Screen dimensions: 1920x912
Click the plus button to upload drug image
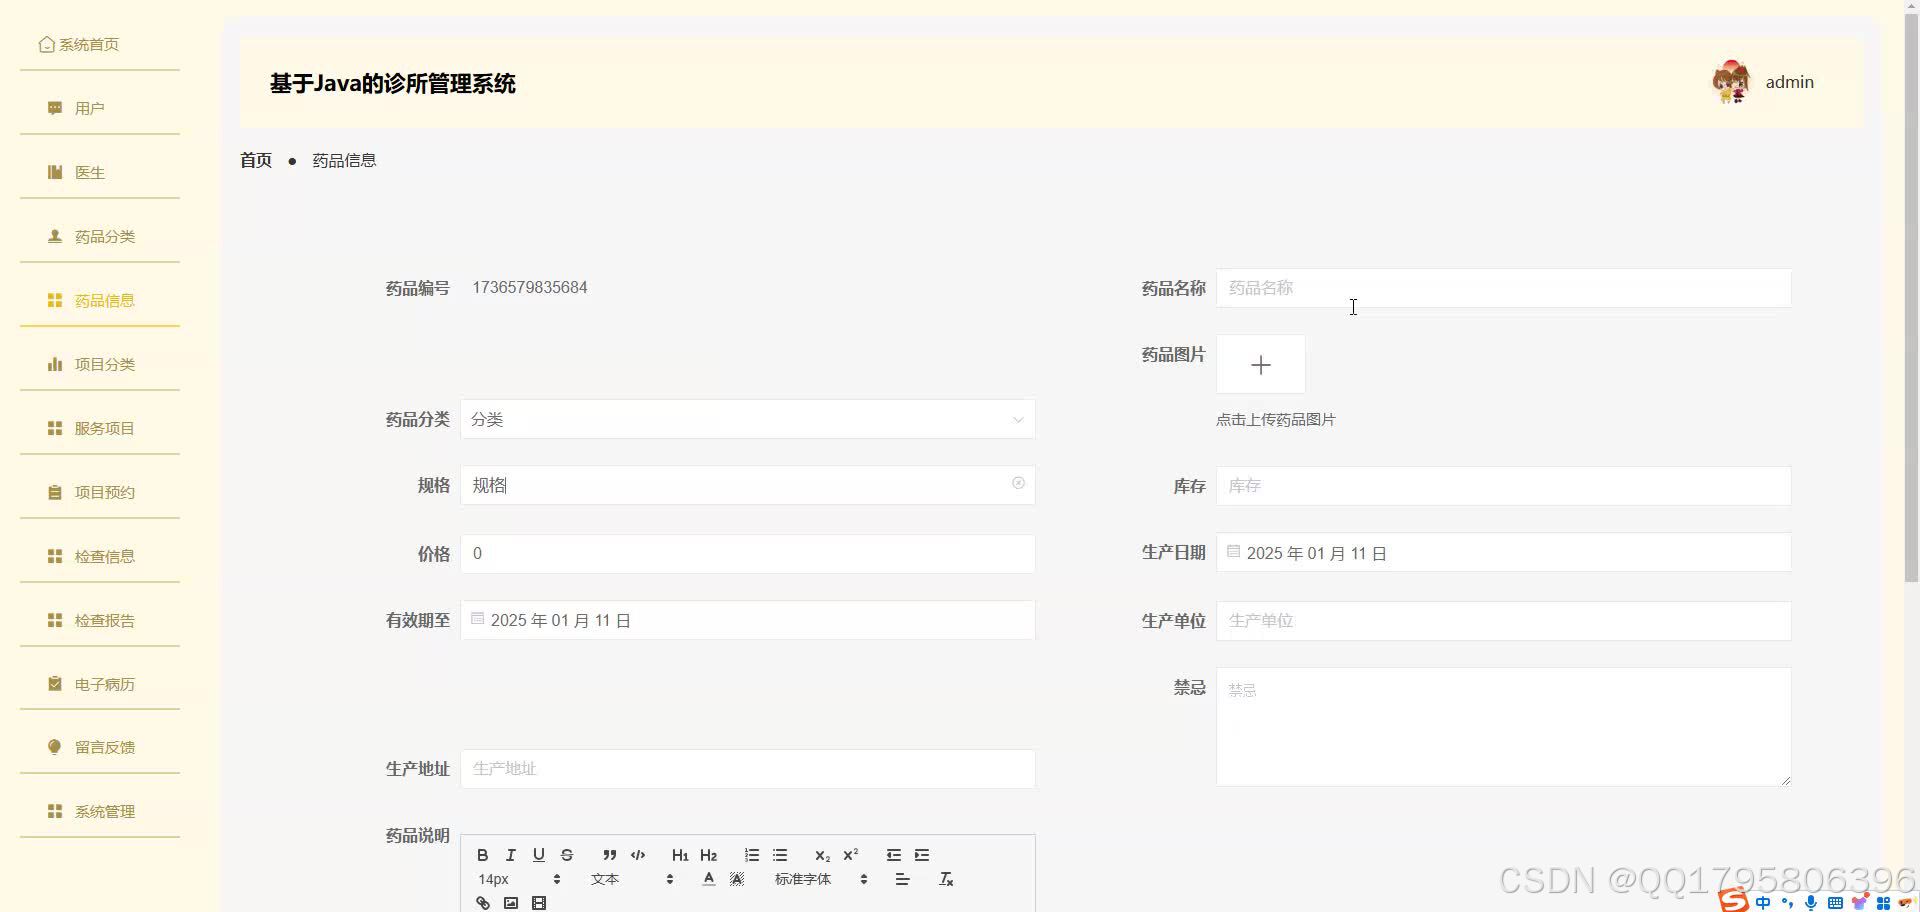[1260, 364]
